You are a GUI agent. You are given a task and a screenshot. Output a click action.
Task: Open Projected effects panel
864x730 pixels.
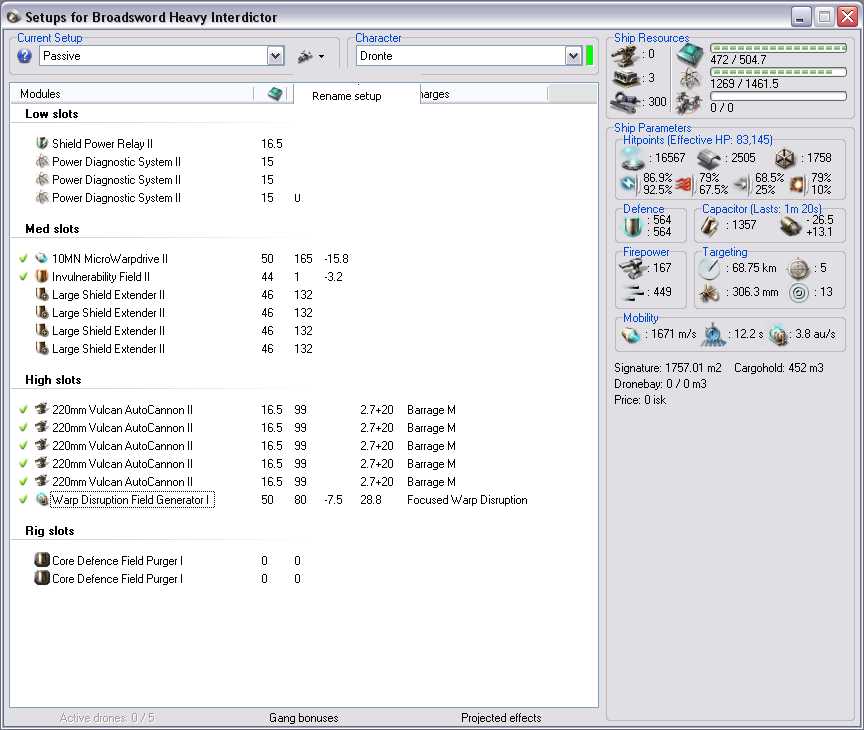(501, 718)
